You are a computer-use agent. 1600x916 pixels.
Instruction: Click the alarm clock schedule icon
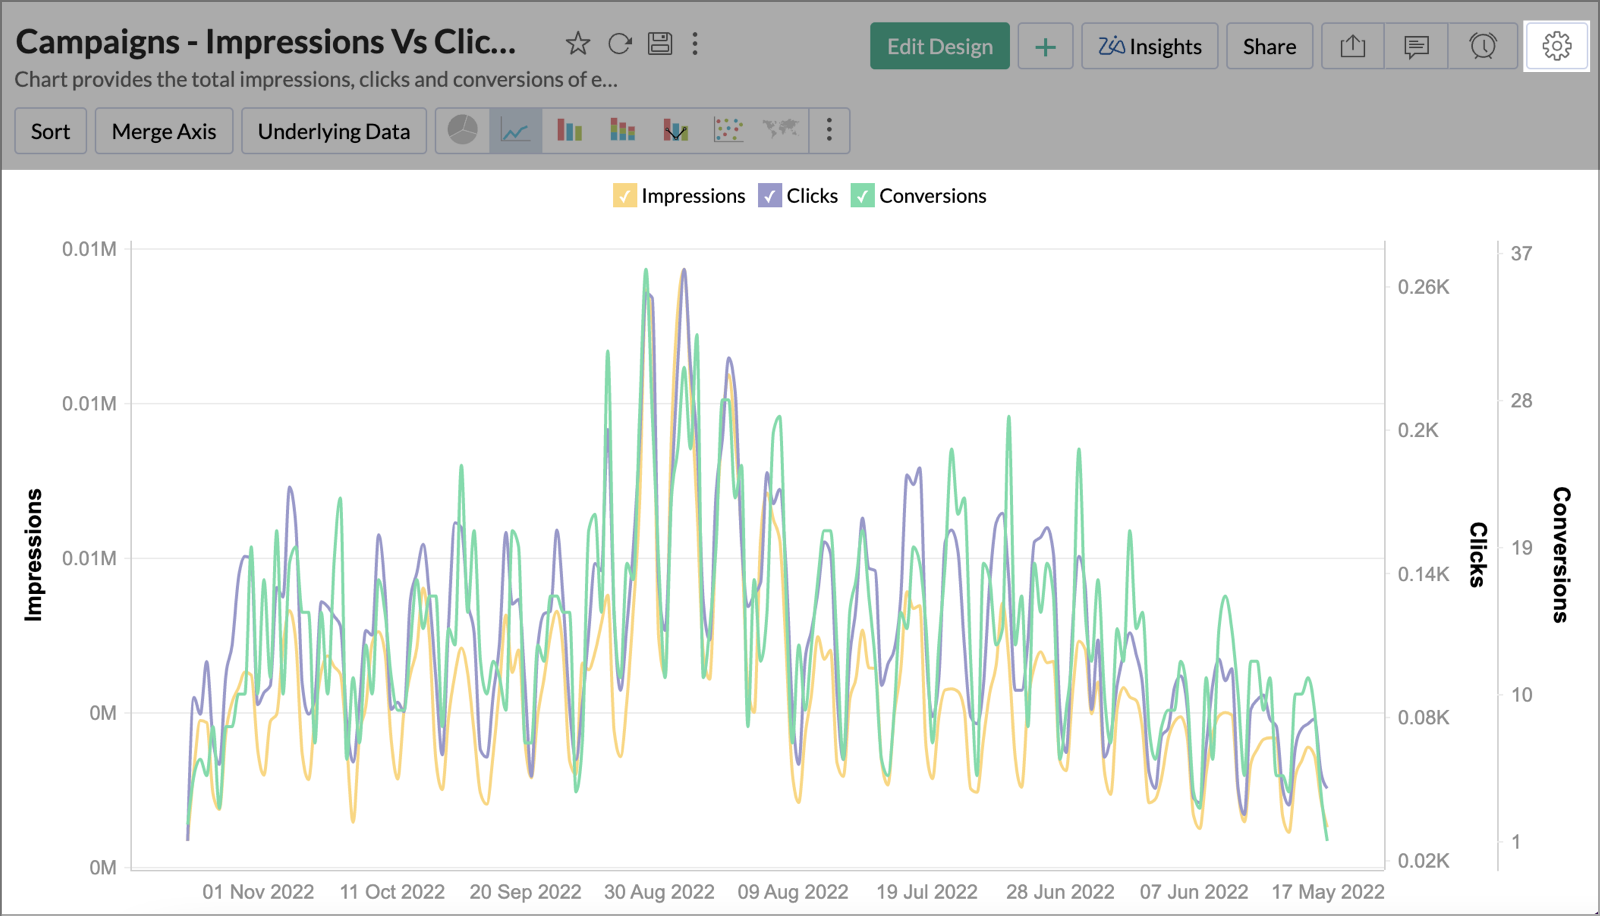(x=1482, y=46)
